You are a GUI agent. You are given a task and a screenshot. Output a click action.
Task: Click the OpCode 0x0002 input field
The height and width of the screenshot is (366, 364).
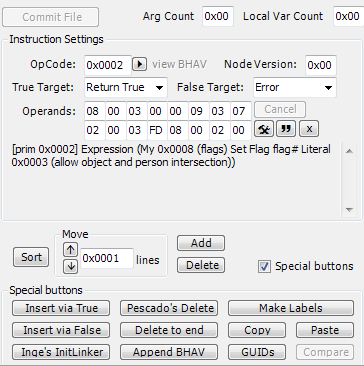[x=108, y=65]
